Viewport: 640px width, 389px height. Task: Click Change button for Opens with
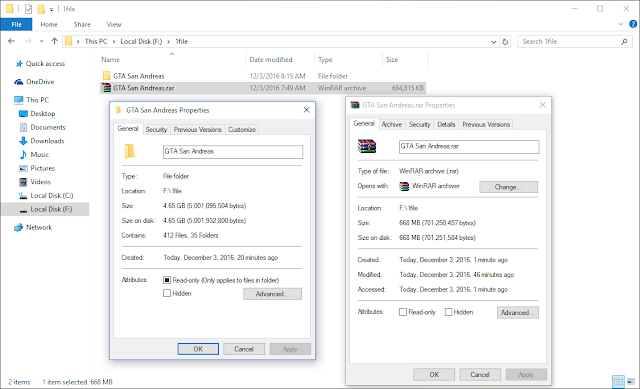click(x=508, y=187)
